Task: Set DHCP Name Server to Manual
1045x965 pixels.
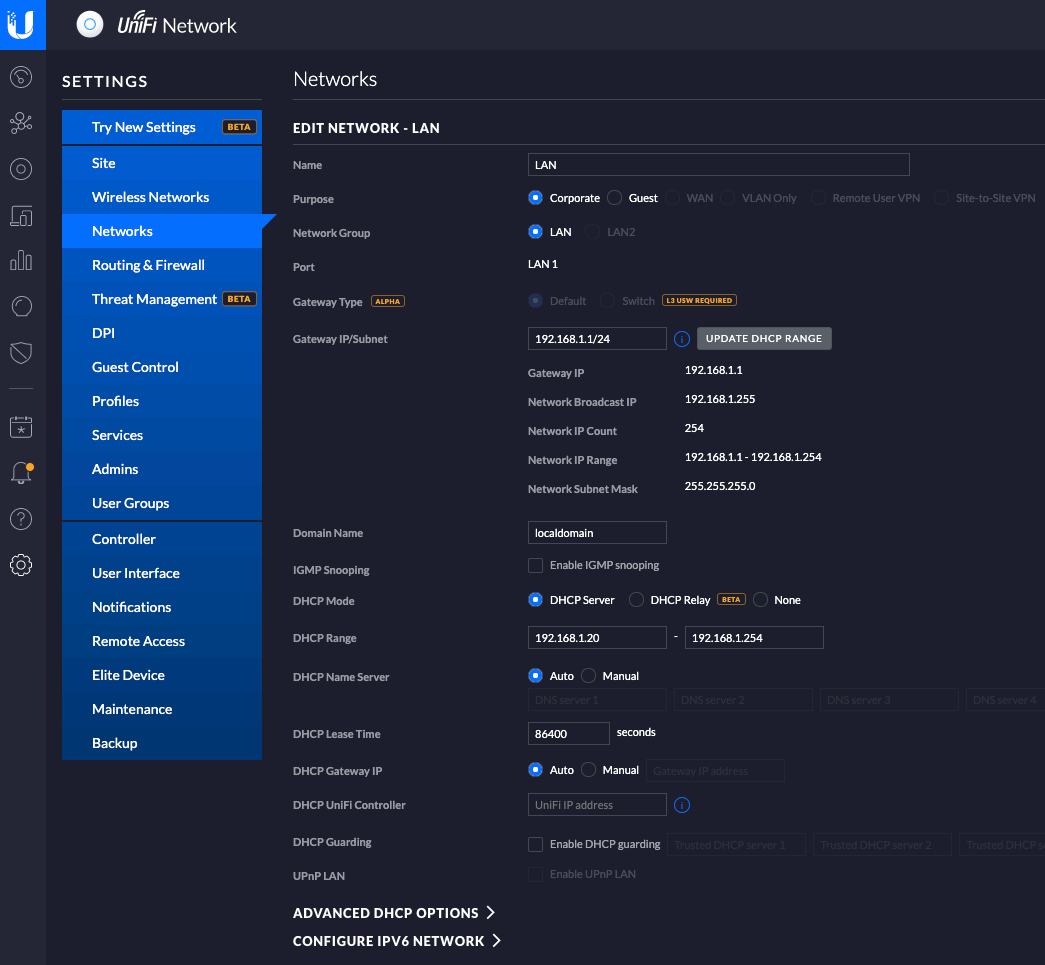Action: tap(591, 675)
